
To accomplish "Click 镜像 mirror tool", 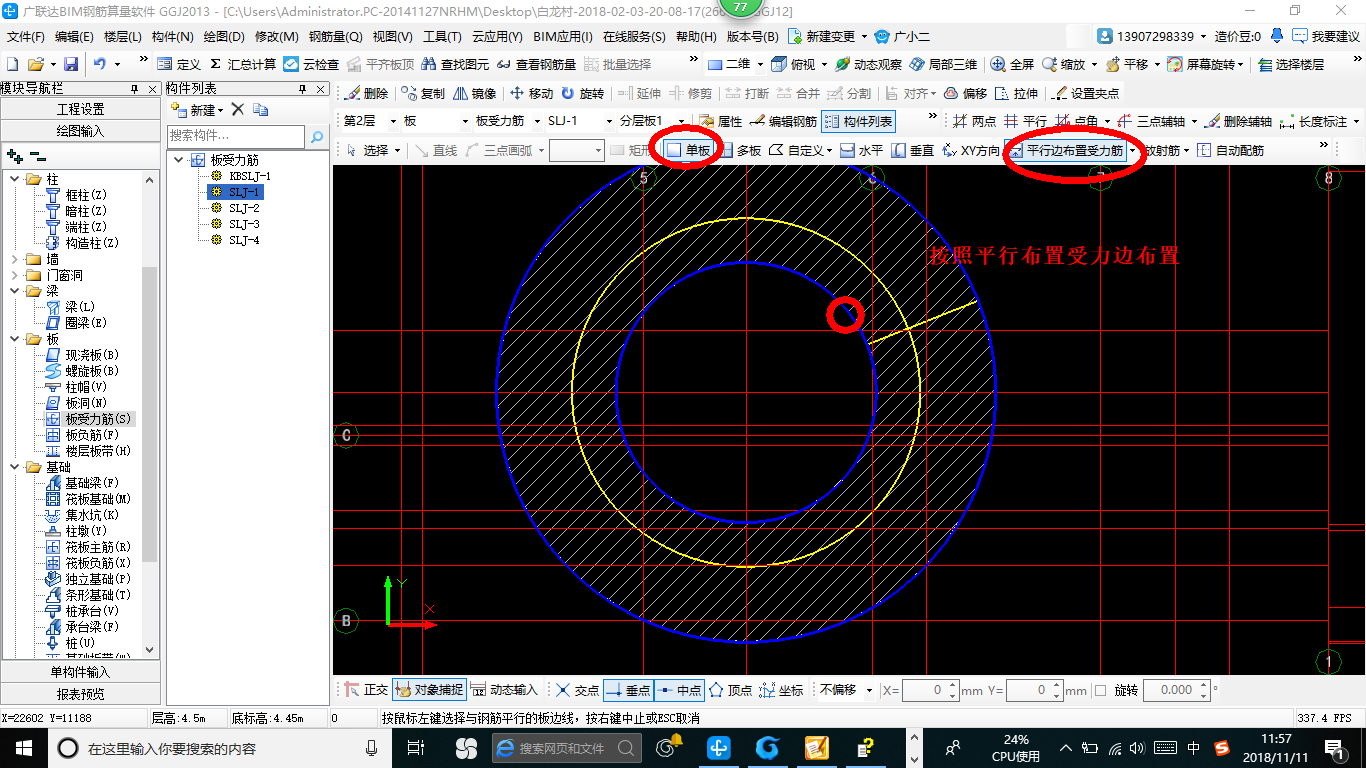I will 475,93.
